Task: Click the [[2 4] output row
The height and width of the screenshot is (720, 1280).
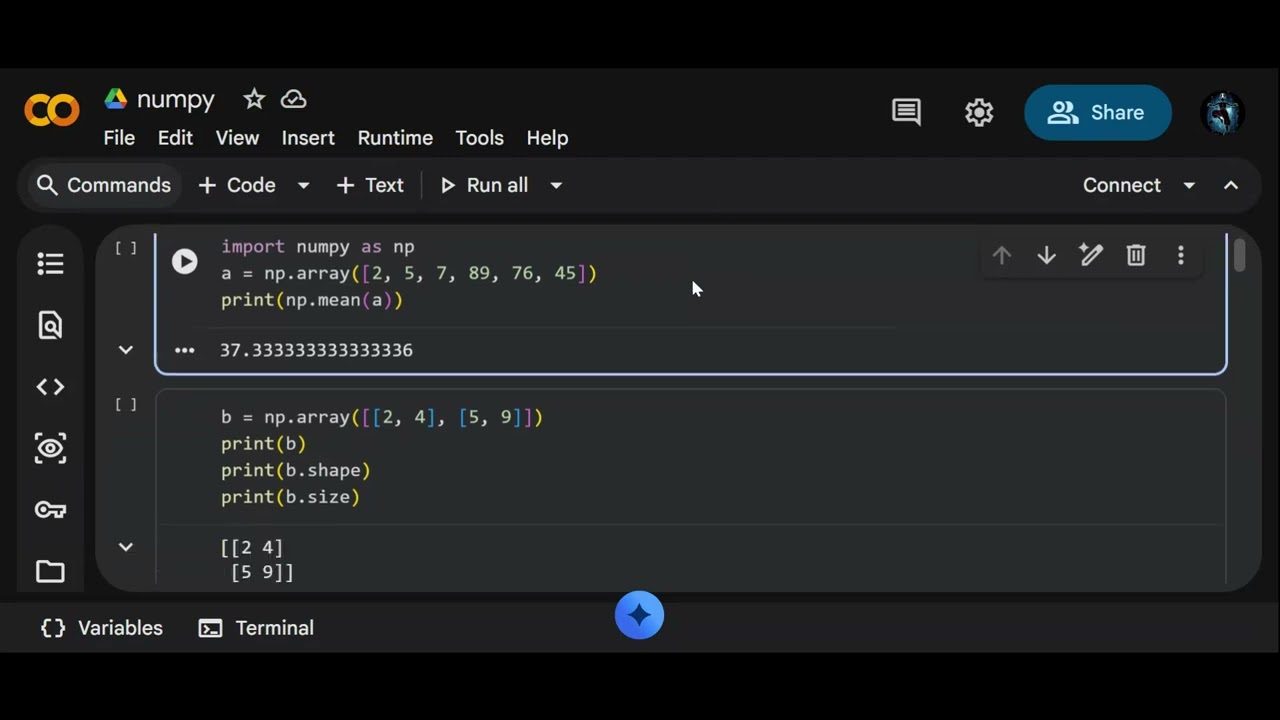Action: pos(252,547)
